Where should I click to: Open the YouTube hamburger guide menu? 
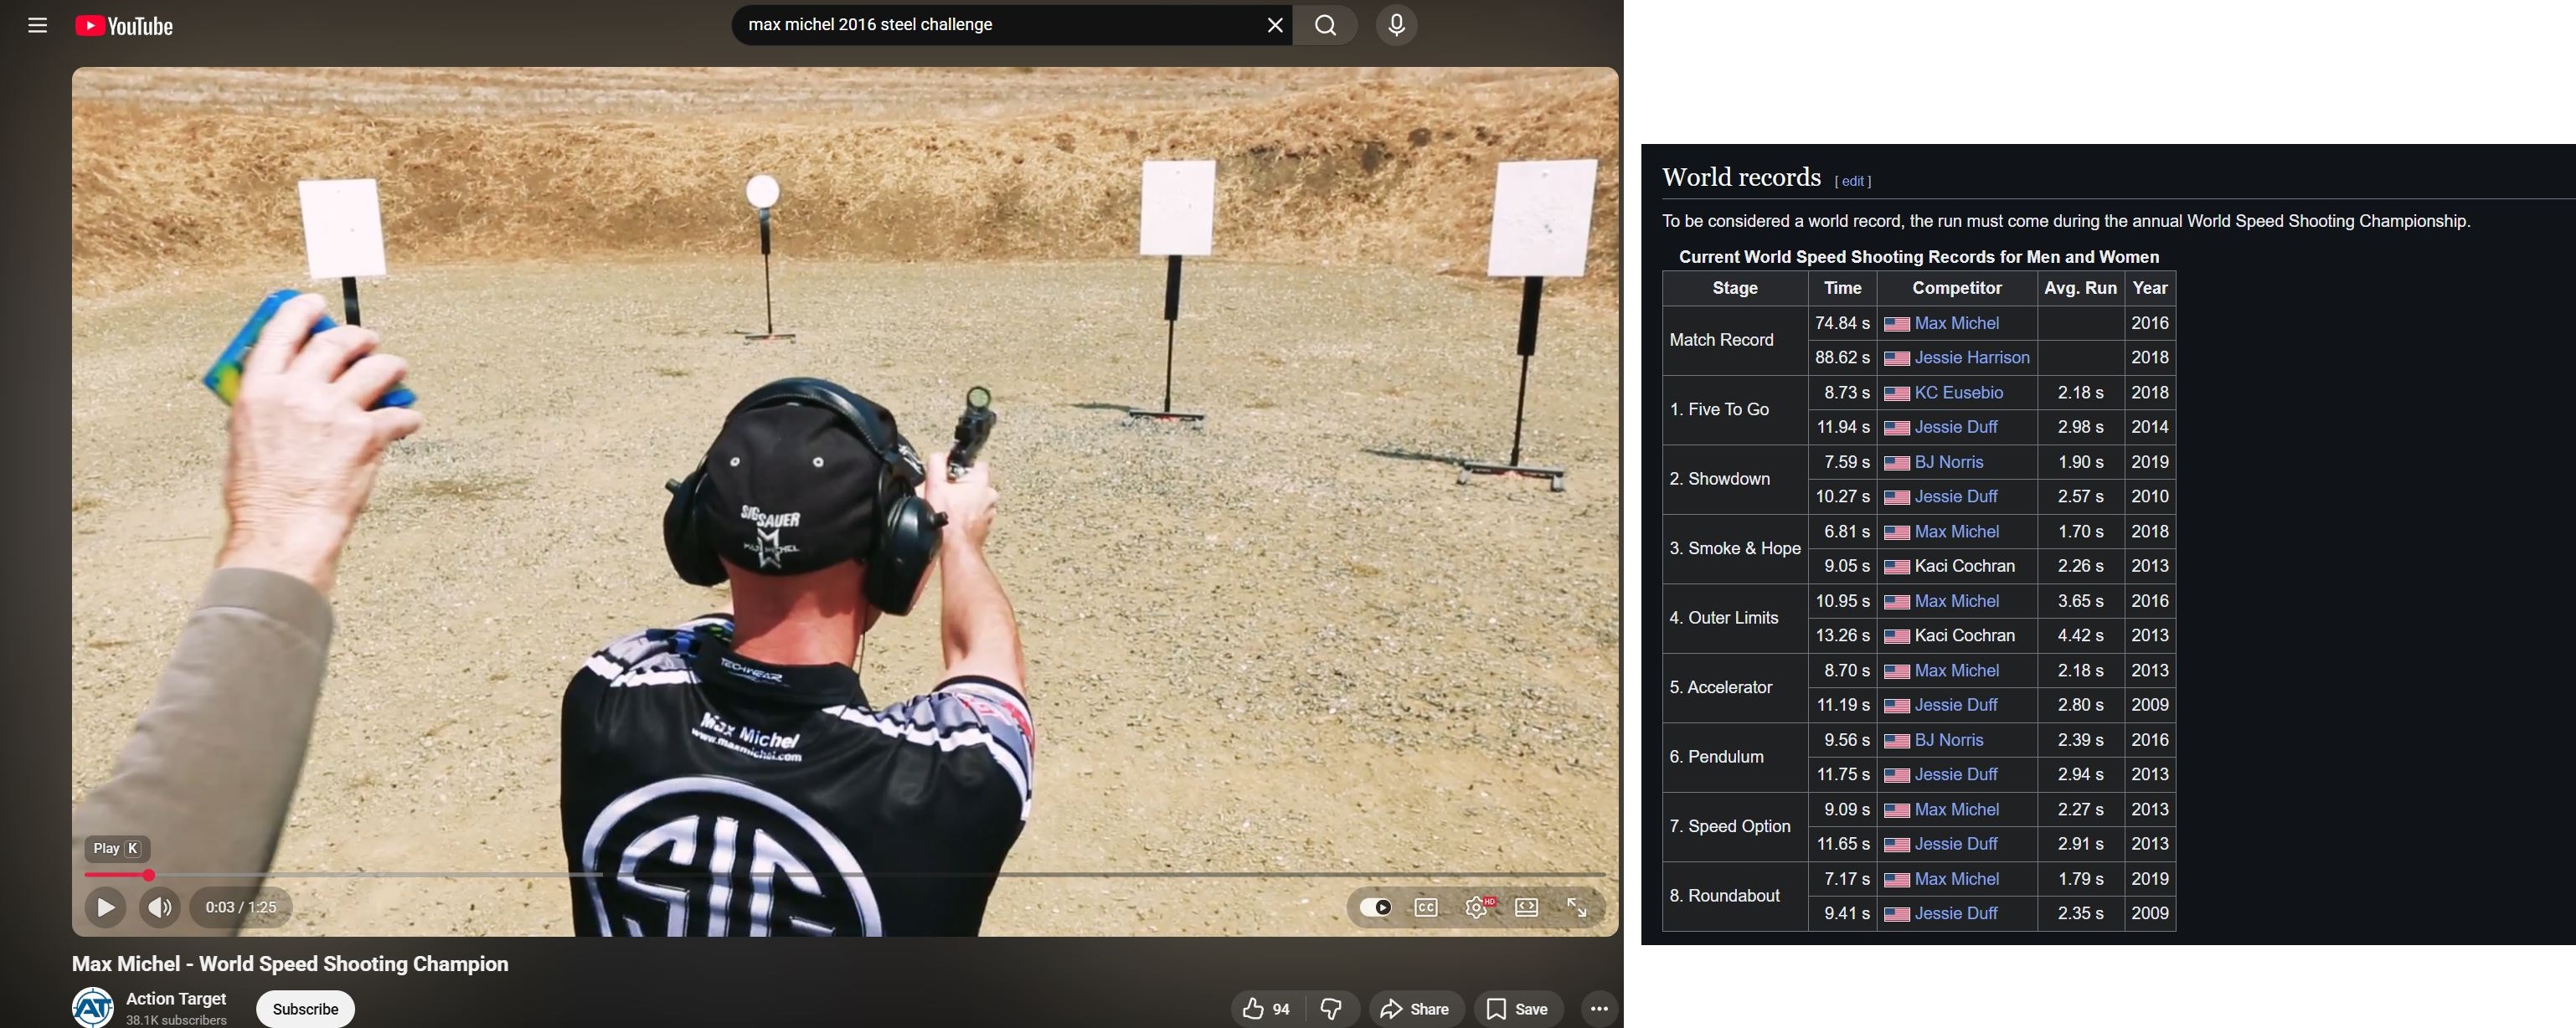click(x=38, y=26)
